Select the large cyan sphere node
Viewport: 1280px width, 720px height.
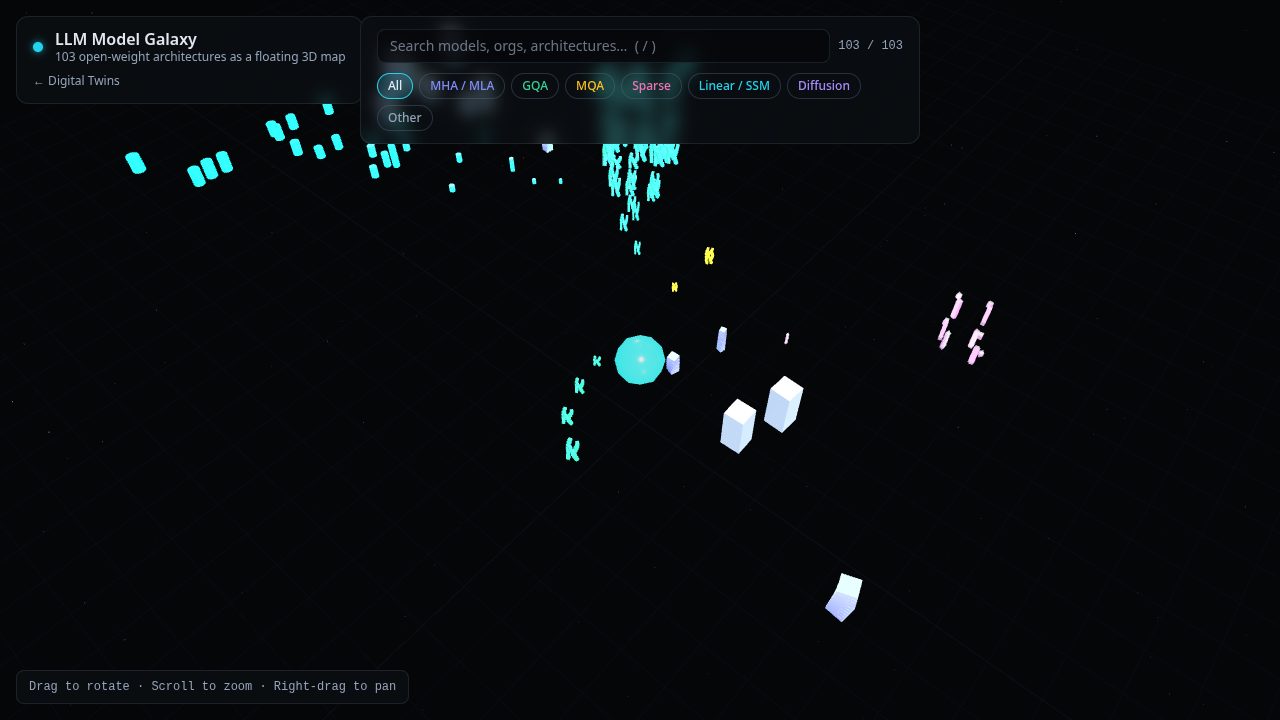[x=640, y=360]
